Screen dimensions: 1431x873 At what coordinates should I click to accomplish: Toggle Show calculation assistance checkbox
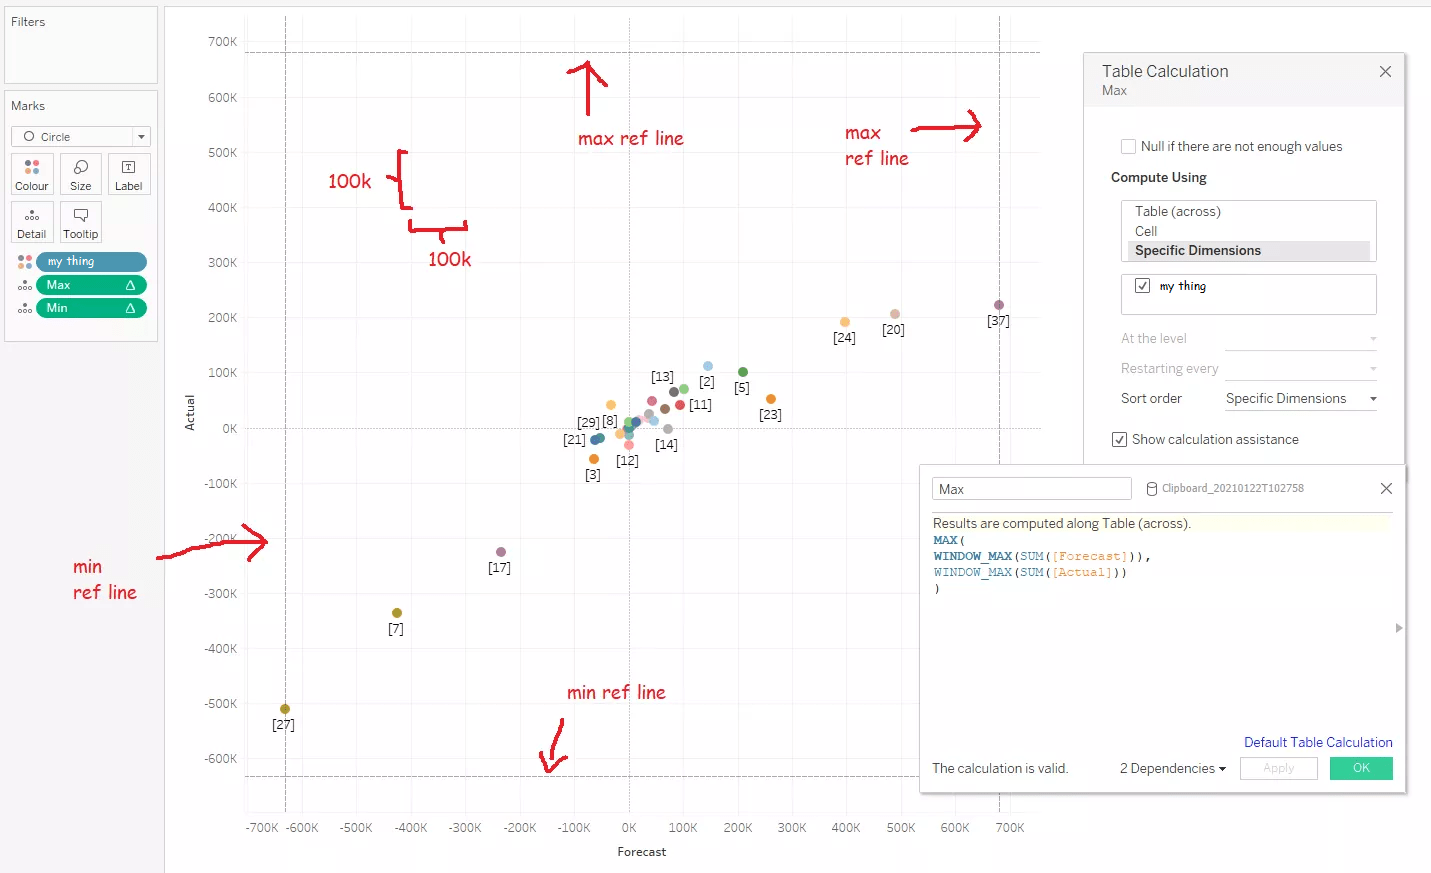(1119, 439)
